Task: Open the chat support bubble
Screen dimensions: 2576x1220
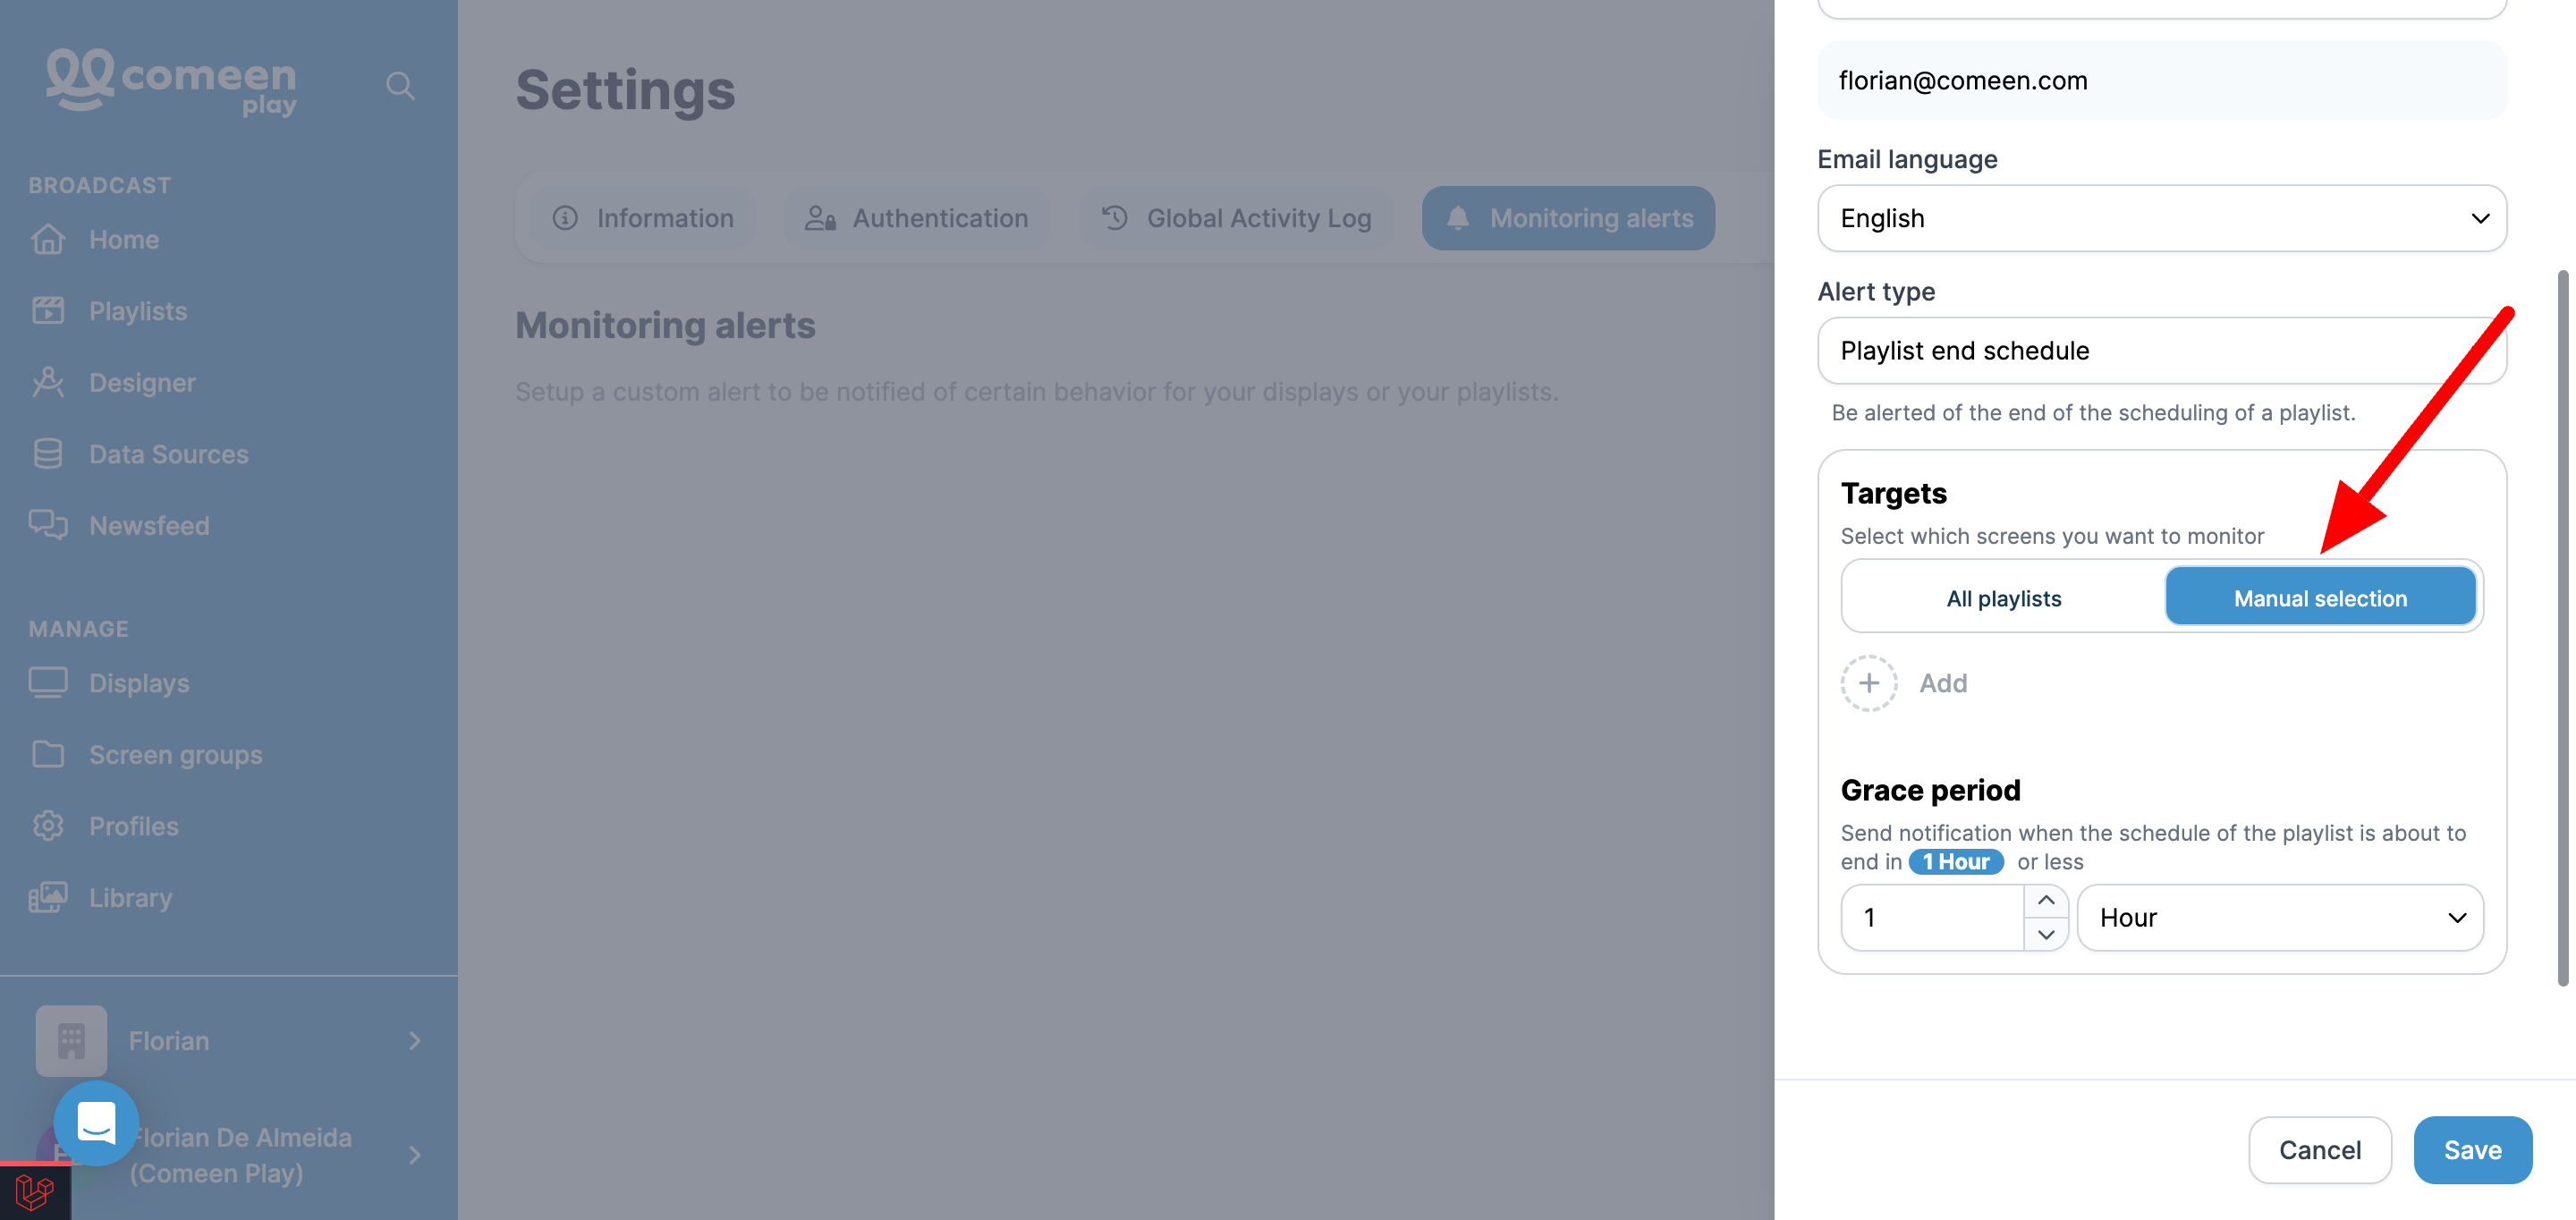Action: [x=96, y=1123]
